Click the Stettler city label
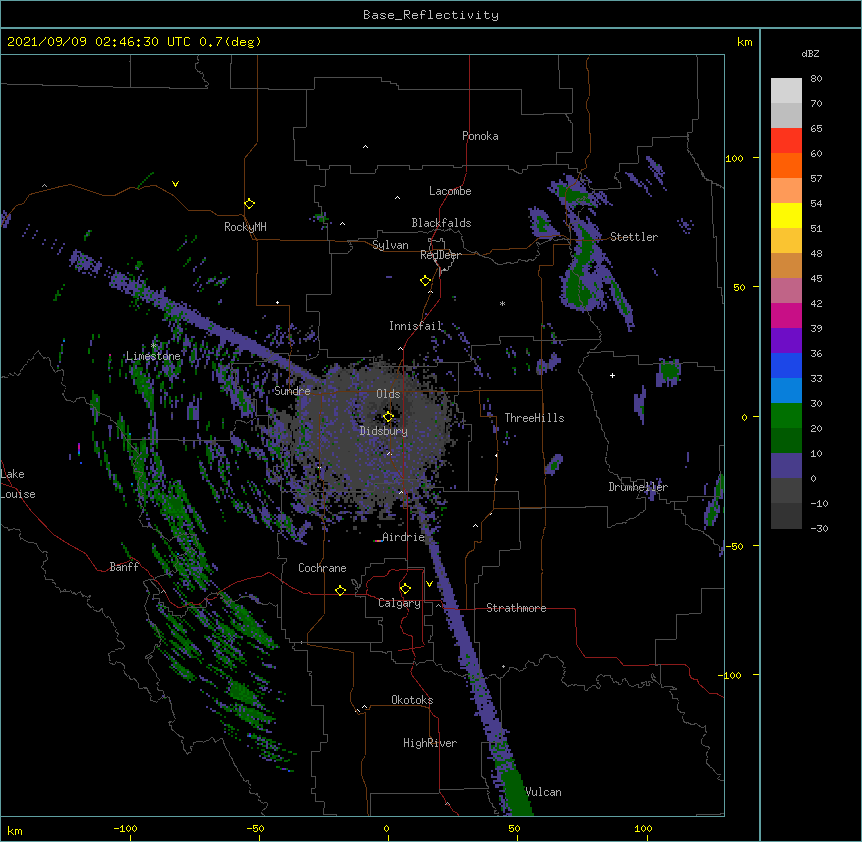This screenshot has width=862, height=842. click(634, 237)
